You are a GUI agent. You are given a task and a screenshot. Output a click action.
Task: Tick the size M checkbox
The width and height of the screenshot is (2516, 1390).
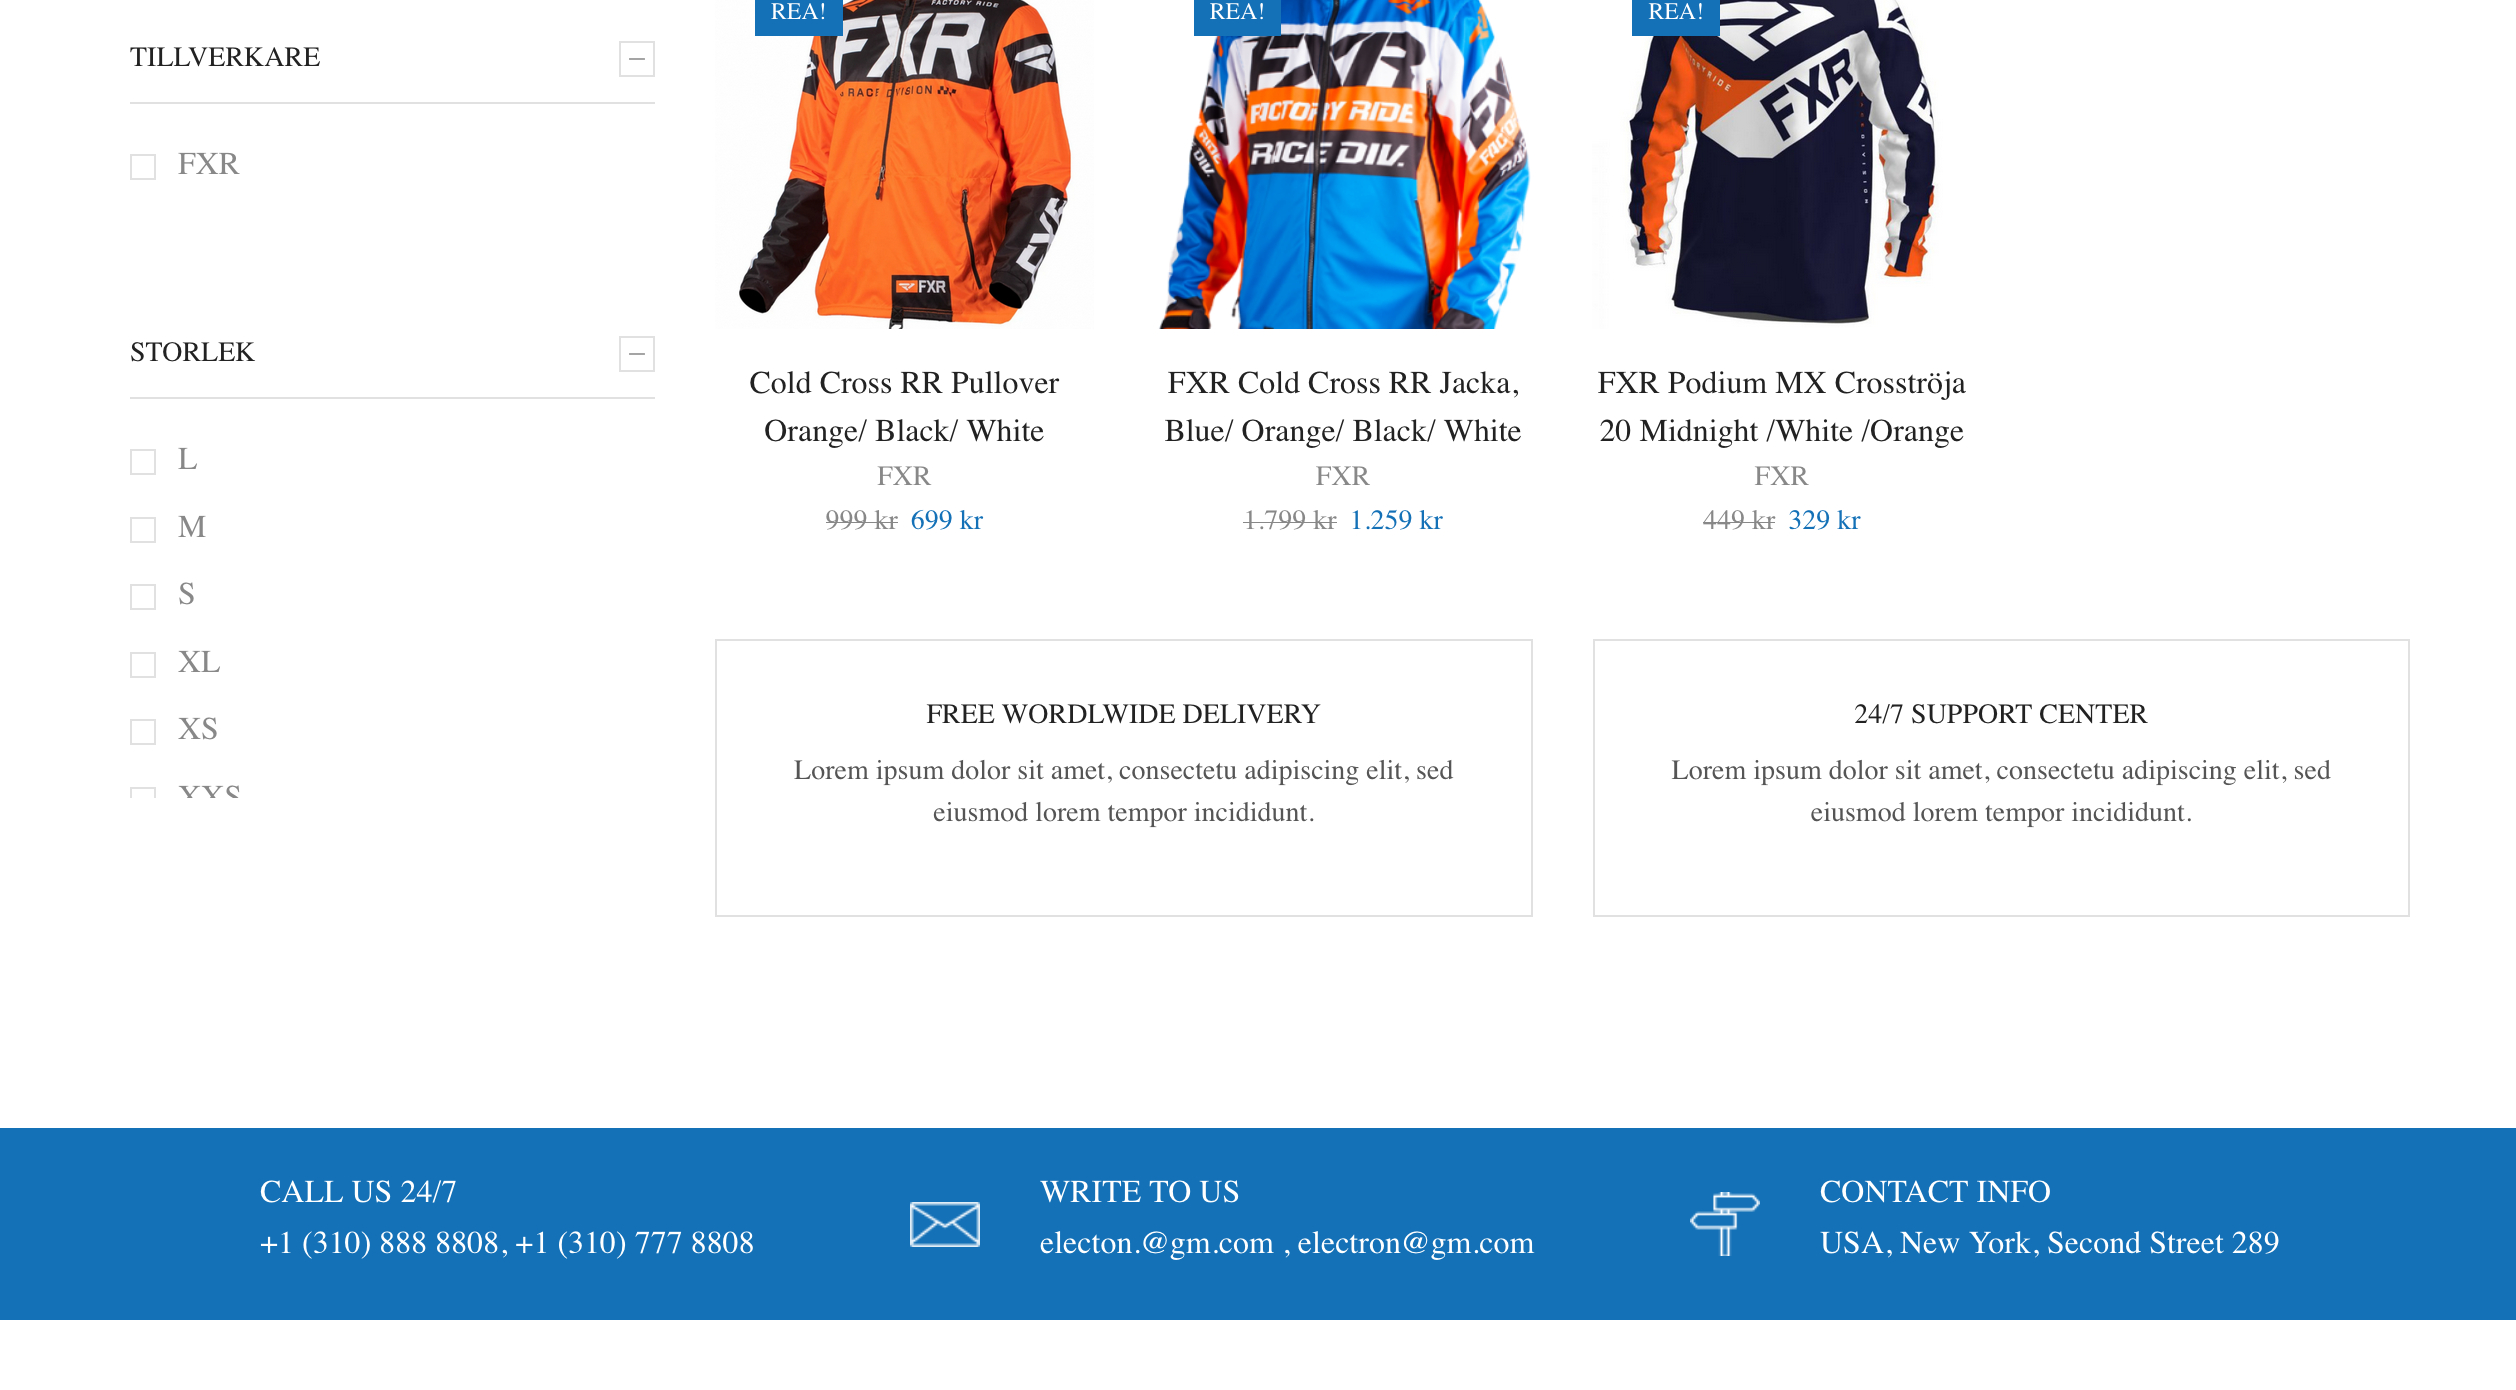point(143,530)
